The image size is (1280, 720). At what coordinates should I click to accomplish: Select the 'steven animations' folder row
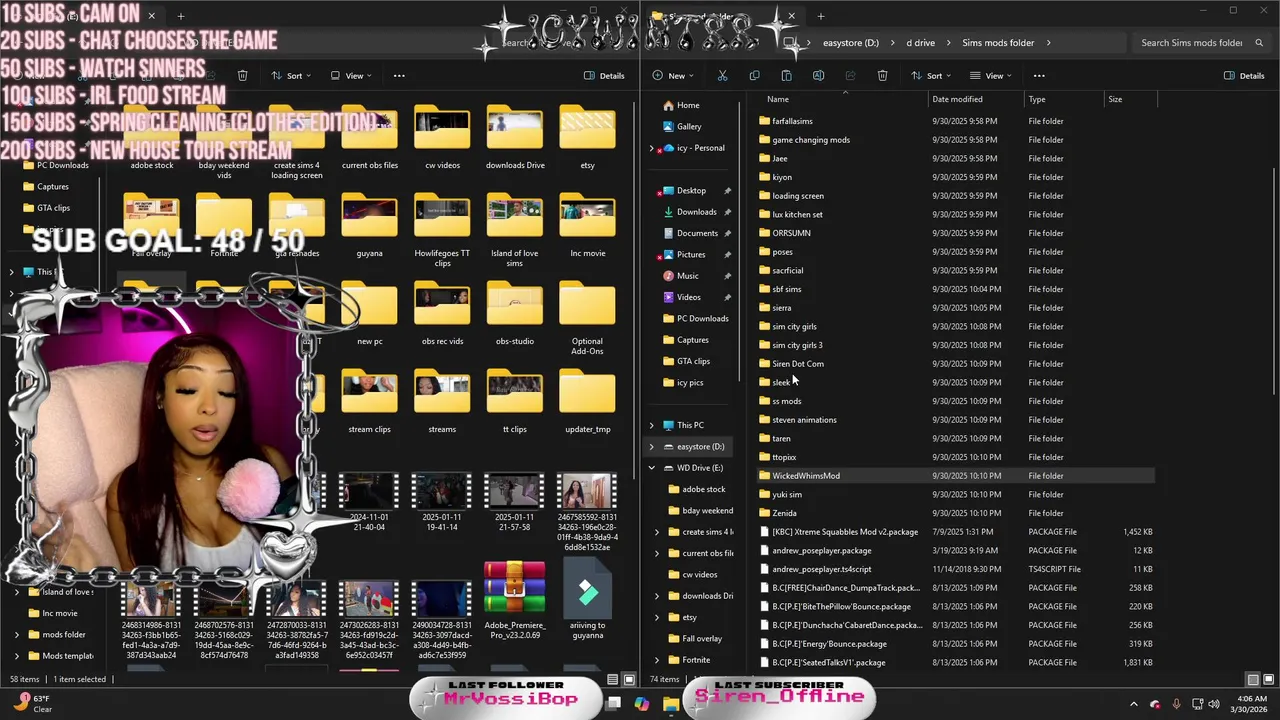click(956, 420)
